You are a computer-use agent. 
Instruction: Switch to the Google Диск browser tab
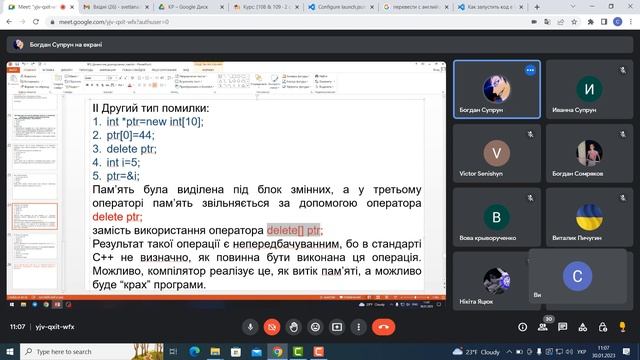coord(191,7)
